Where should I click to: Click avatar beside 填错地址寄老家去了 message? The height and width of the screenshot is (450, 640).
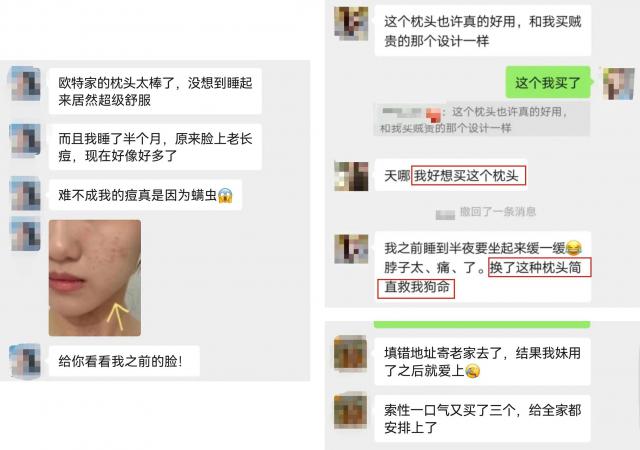(350, 353)
